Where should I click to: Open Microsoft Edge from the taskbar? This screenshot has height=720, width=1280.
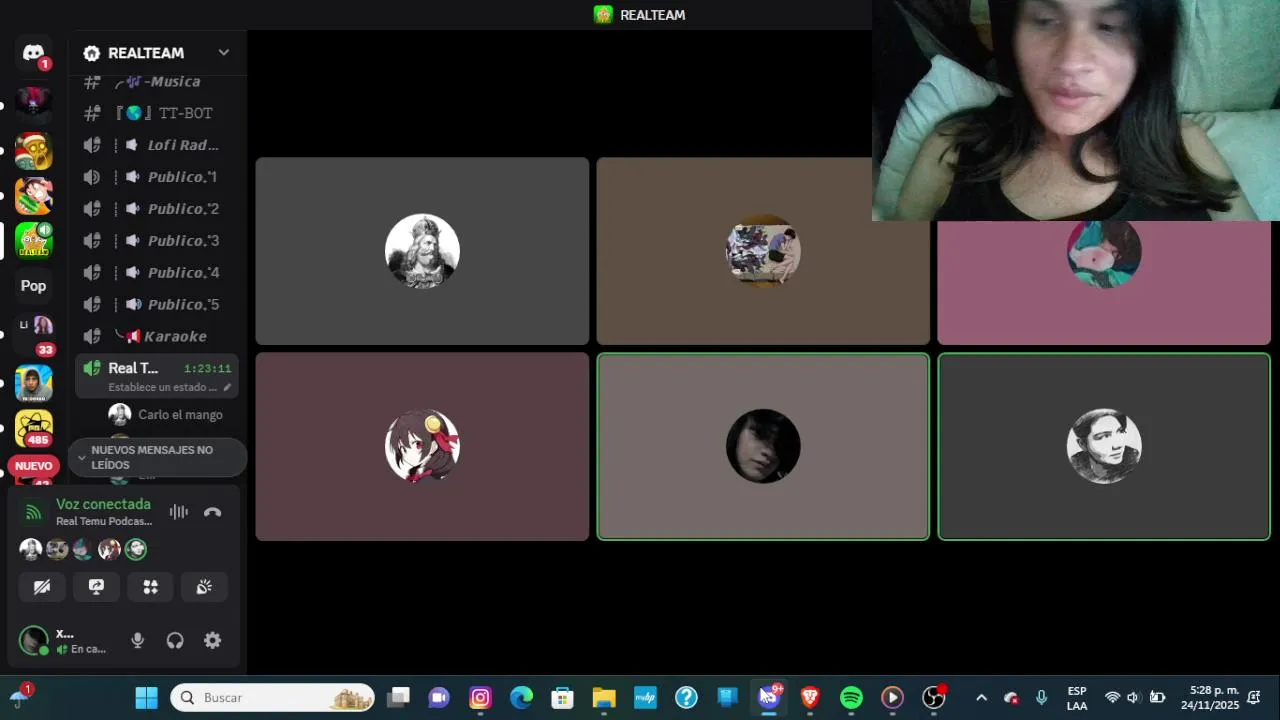[522, 697]
